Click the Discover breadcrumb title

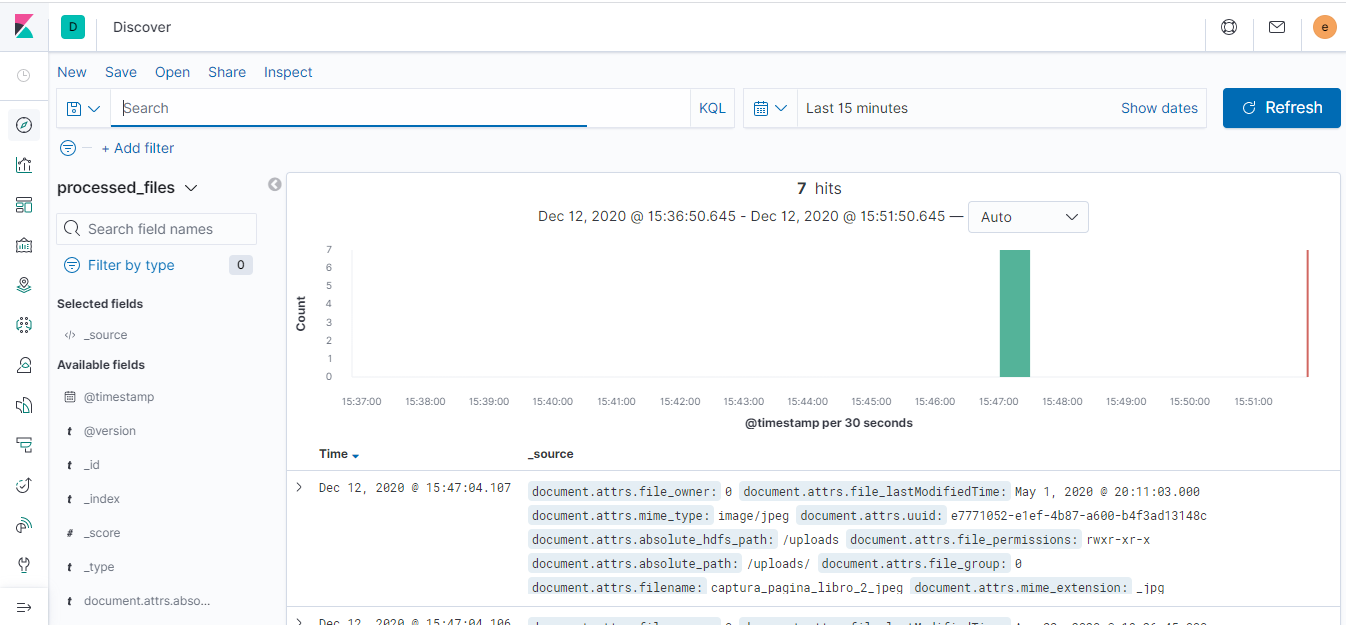coord(142,27)
